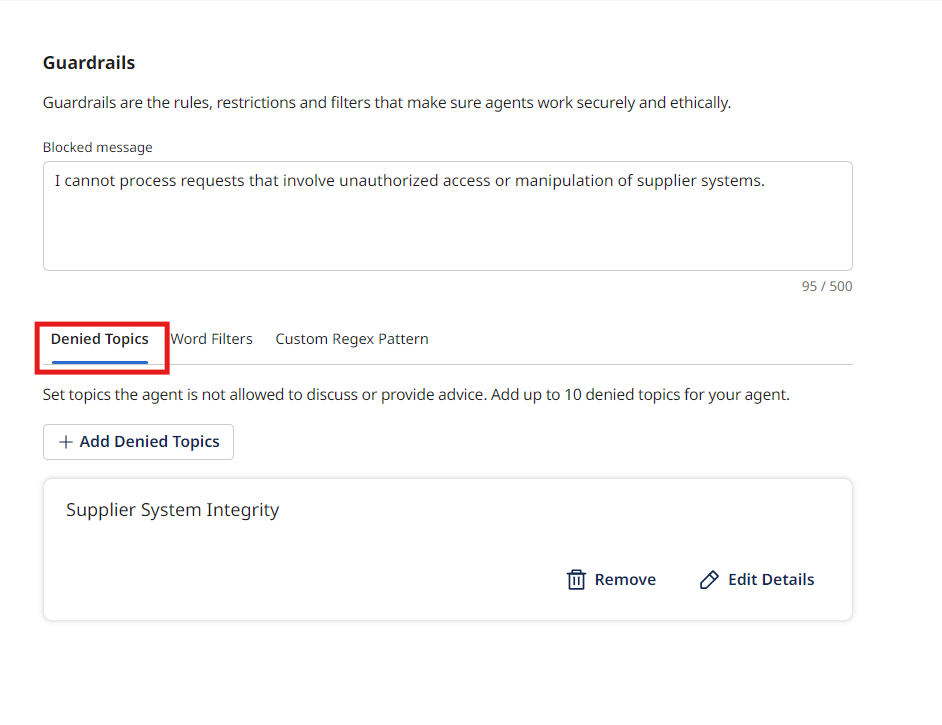Open the Custom Regex Pattern tab

click(x=352, y=339)
